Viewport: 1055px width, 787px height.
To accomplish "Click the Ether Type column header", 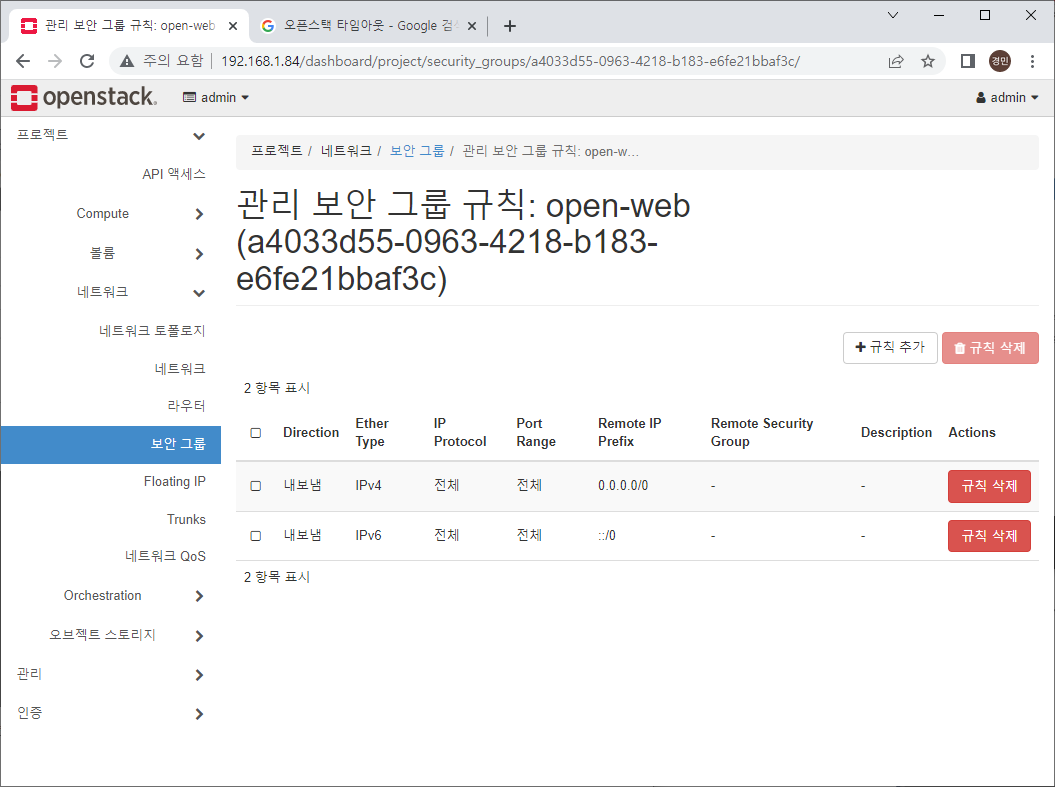I will tap(372, 433).
